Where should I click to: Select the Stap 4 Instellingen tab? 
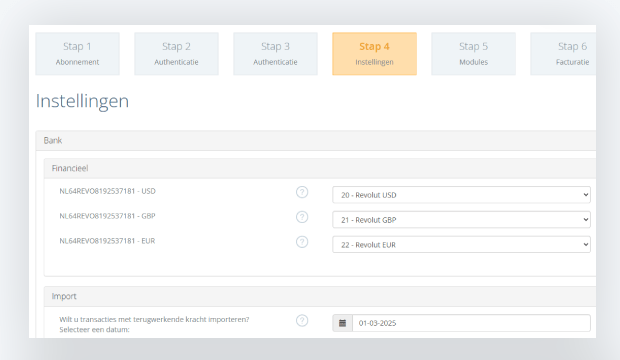tap(374, 54)
